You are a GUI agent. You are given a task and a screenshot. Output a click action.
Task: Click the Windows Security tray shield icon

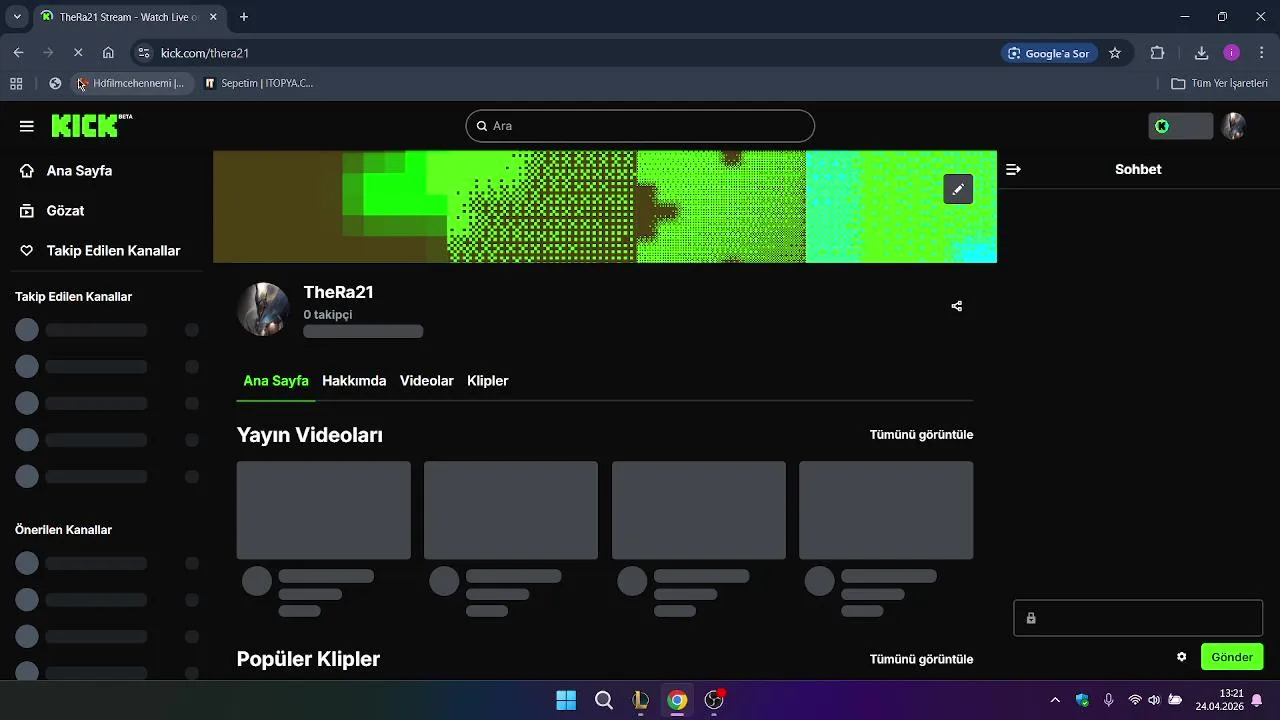tap(1082, 700)
